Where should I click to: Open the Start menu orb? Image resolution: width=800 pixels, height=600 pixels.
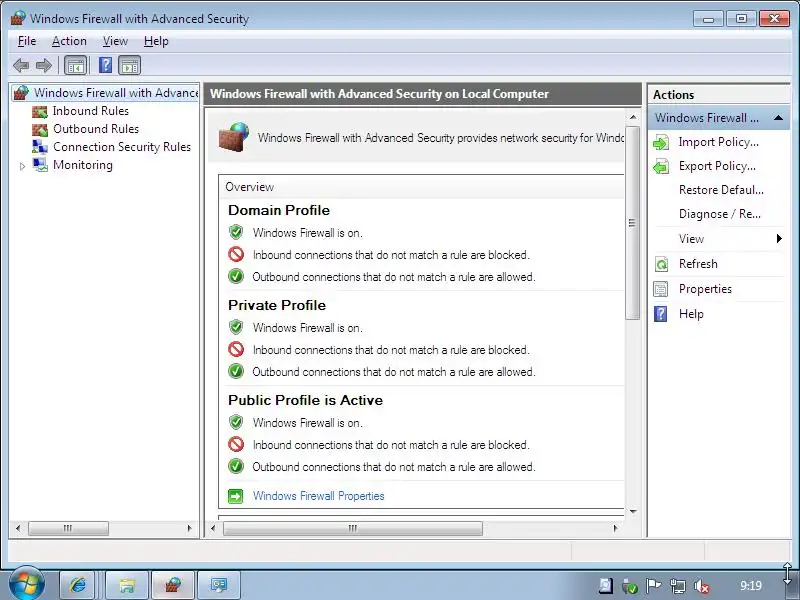point(27,584)
